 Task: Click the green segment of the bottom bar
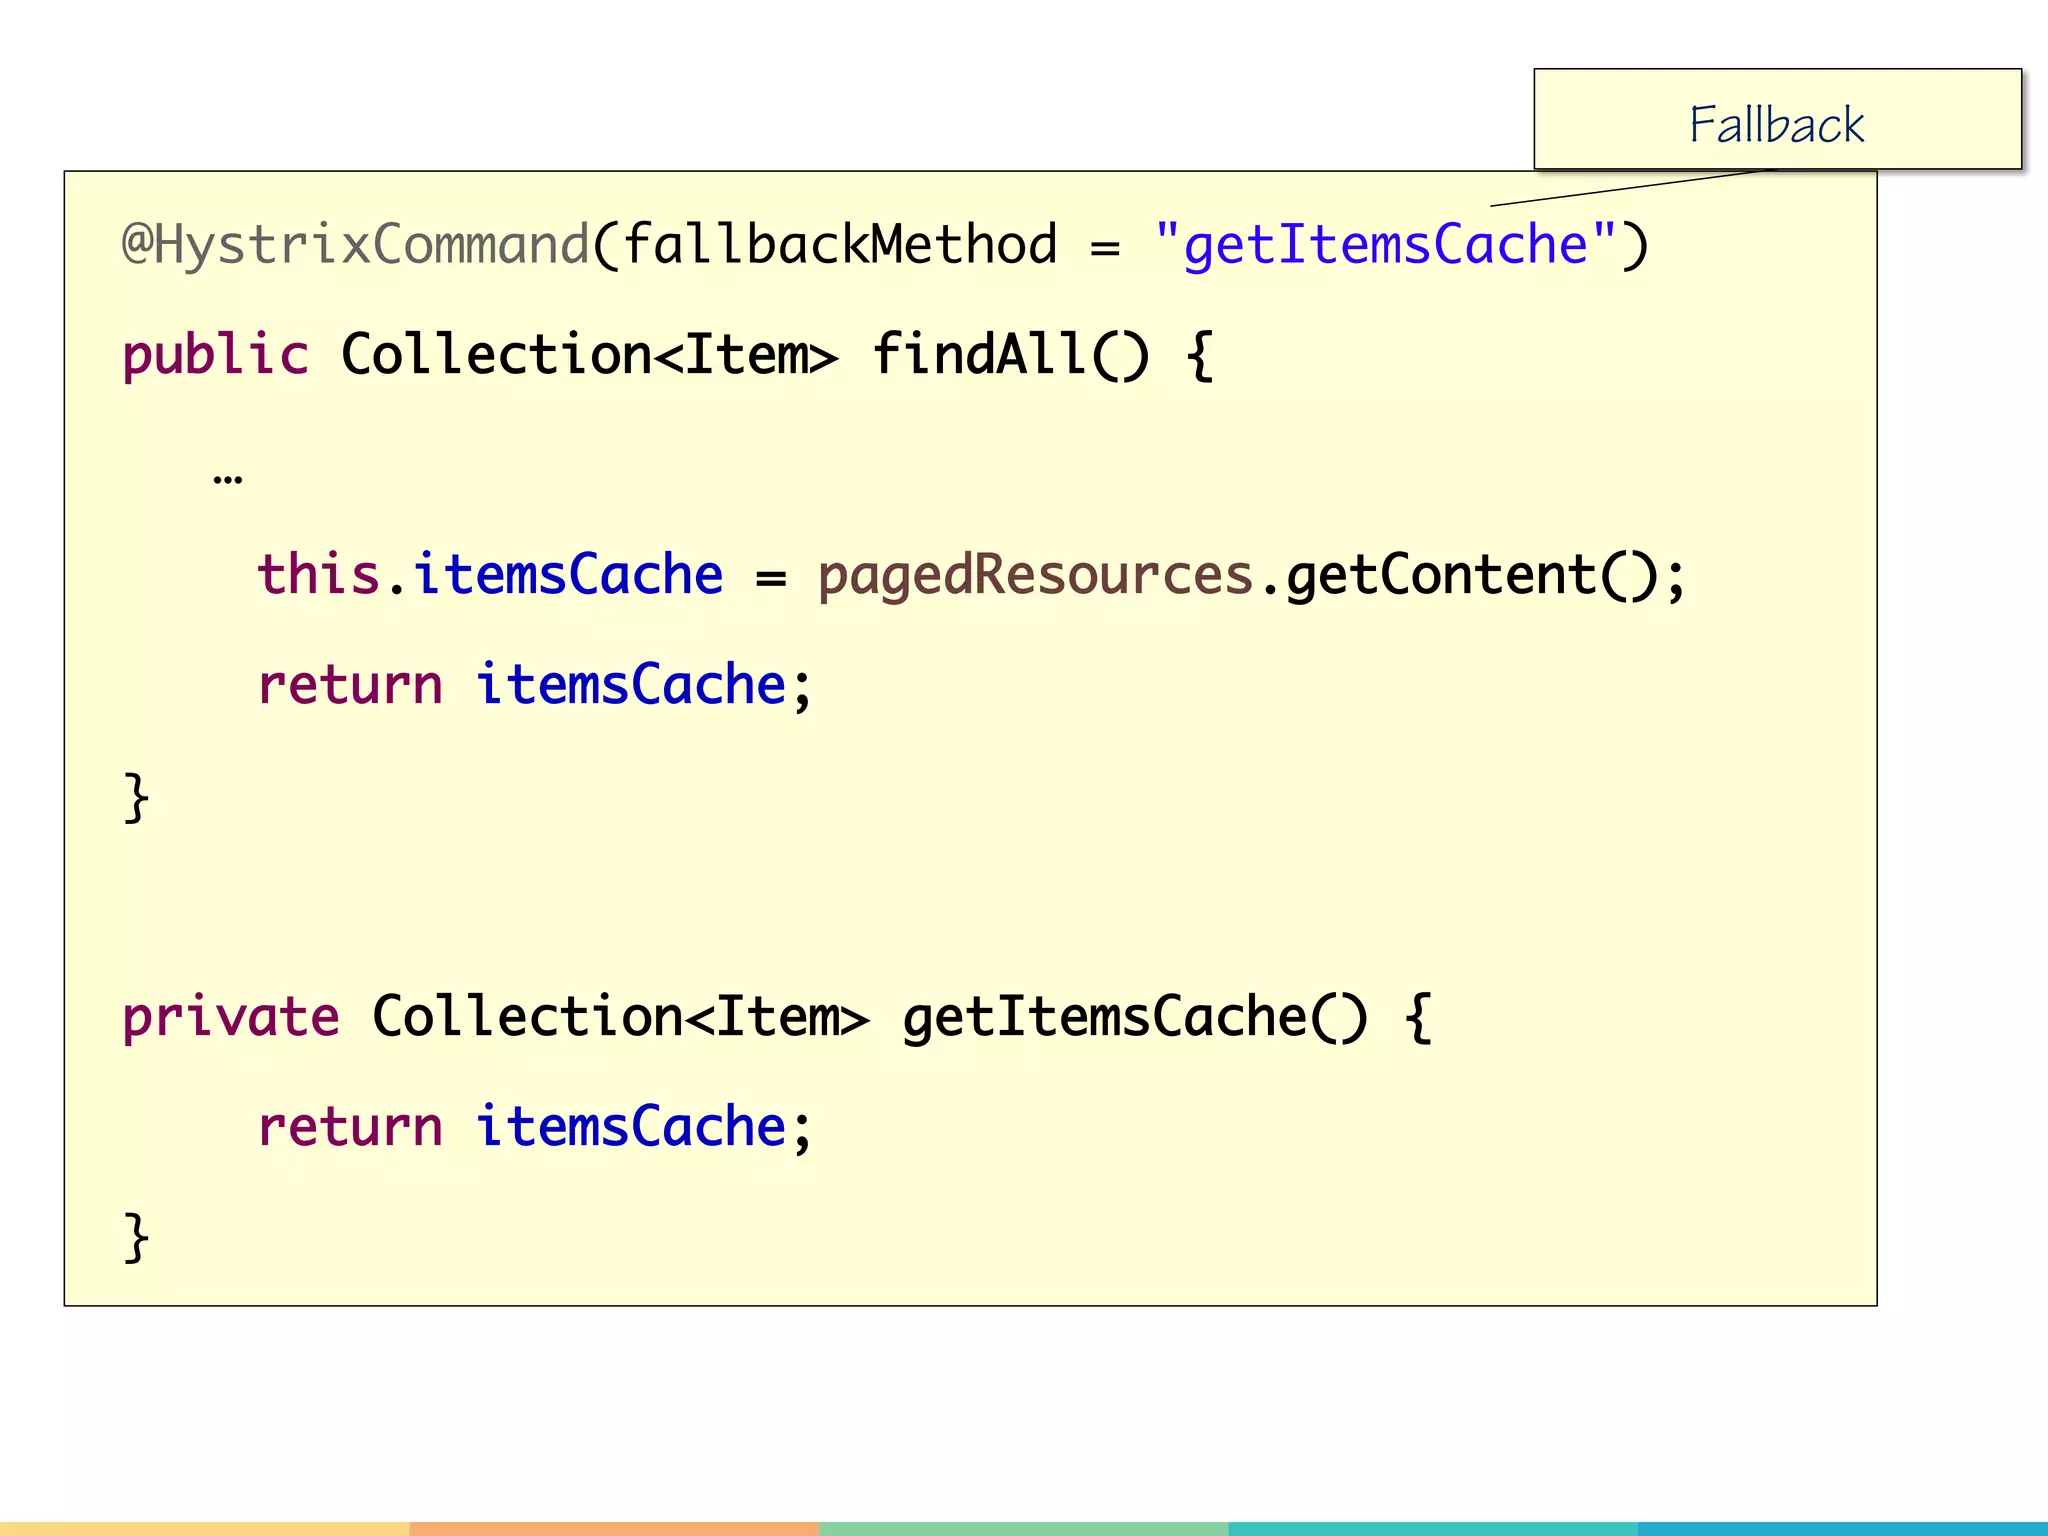pyautogui.click(x=1023, y=1529)
